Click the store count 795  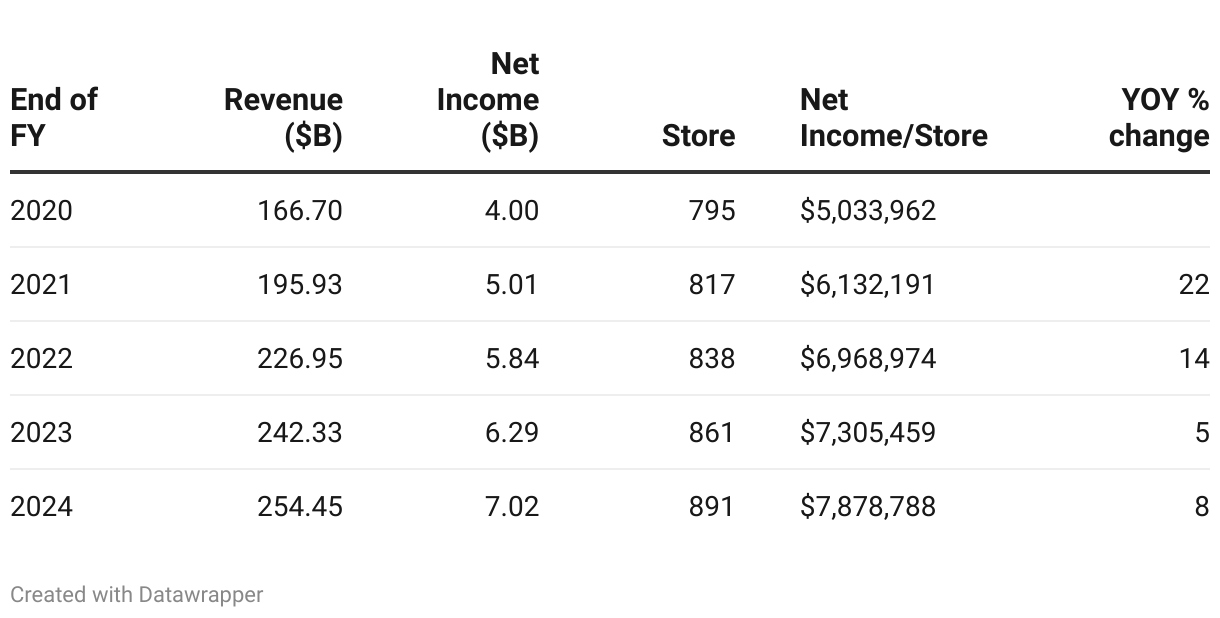[x=711, y=210]
